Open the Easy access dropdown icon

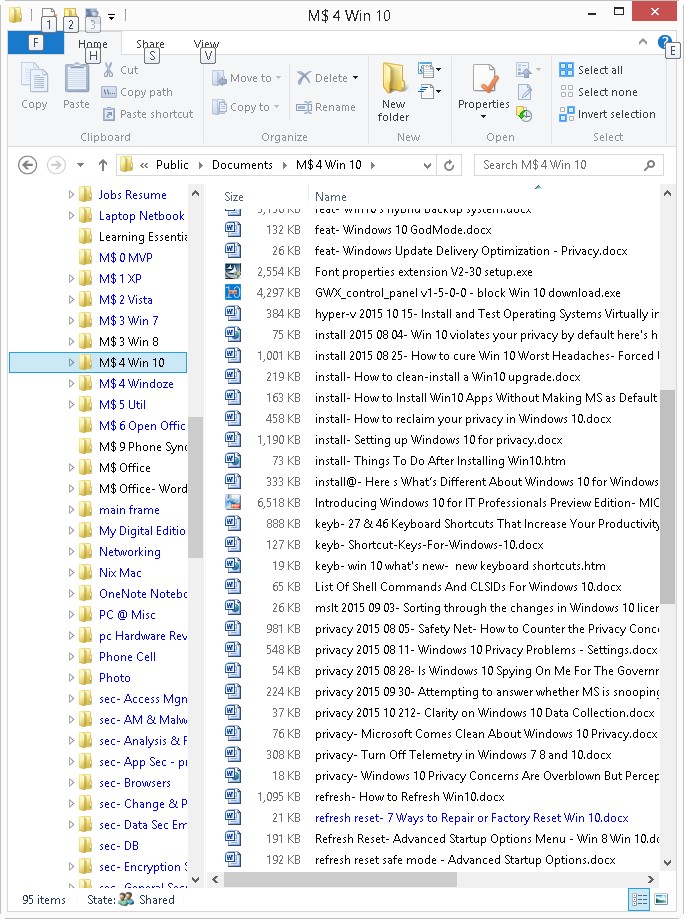point(429,91)
